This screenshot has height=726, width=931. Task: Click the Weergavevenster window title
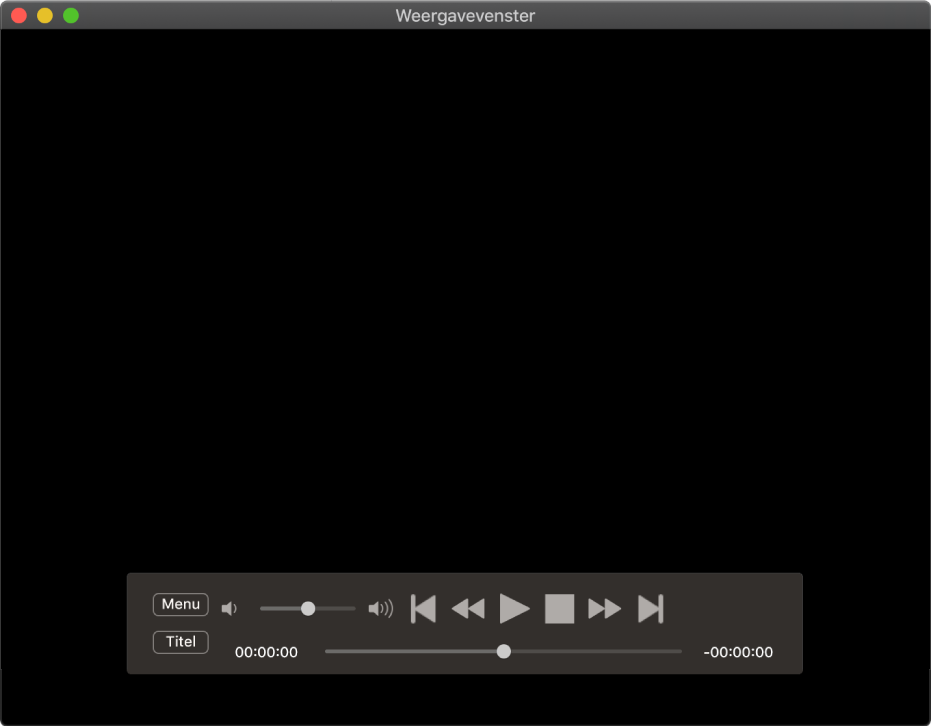pos(466,16)
